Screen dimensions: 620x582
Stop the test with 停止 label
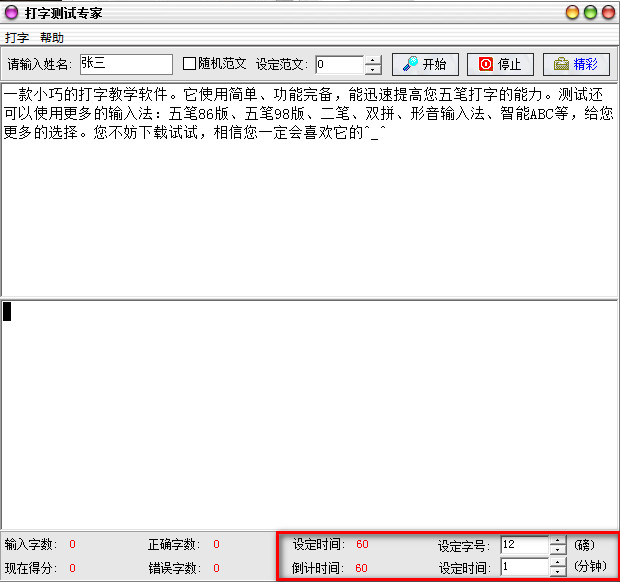(509, 64)
